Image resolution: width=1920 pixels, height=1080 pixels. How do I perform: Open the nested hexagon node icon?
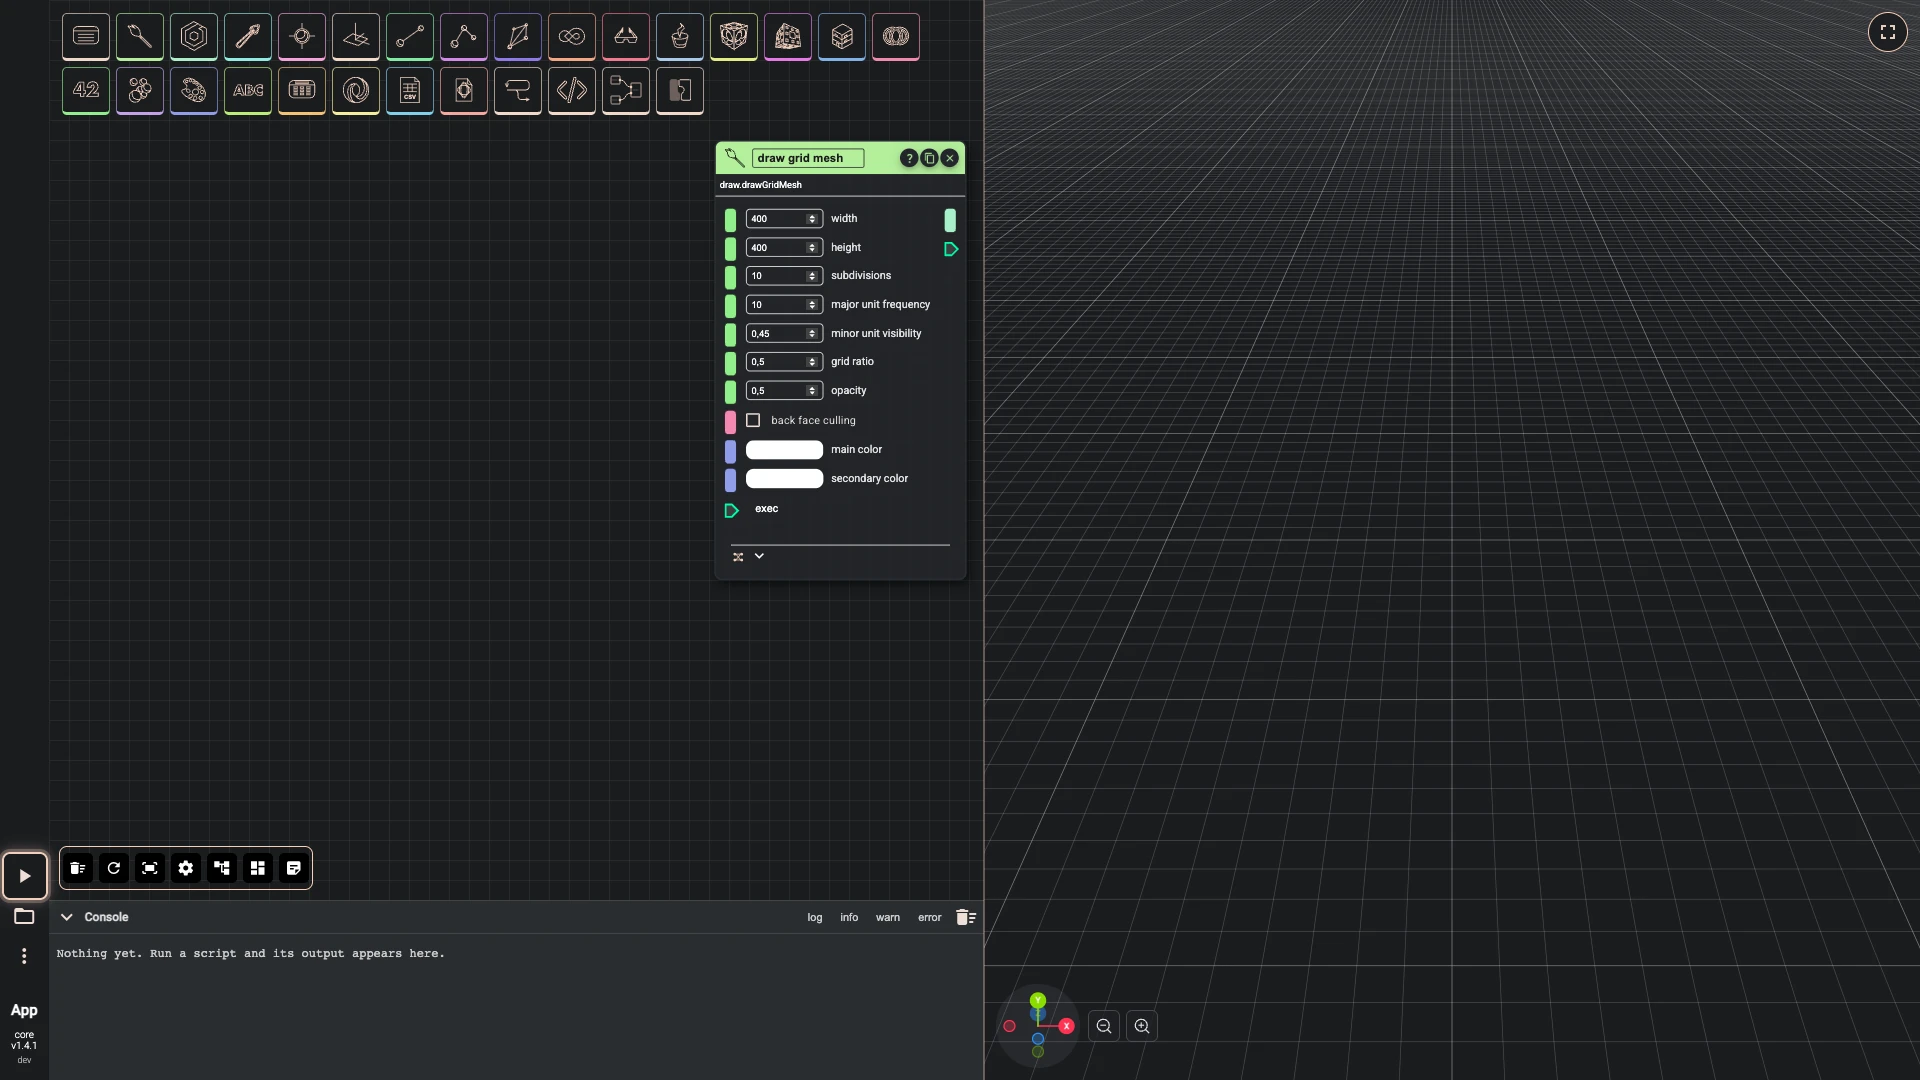[194, 37]
